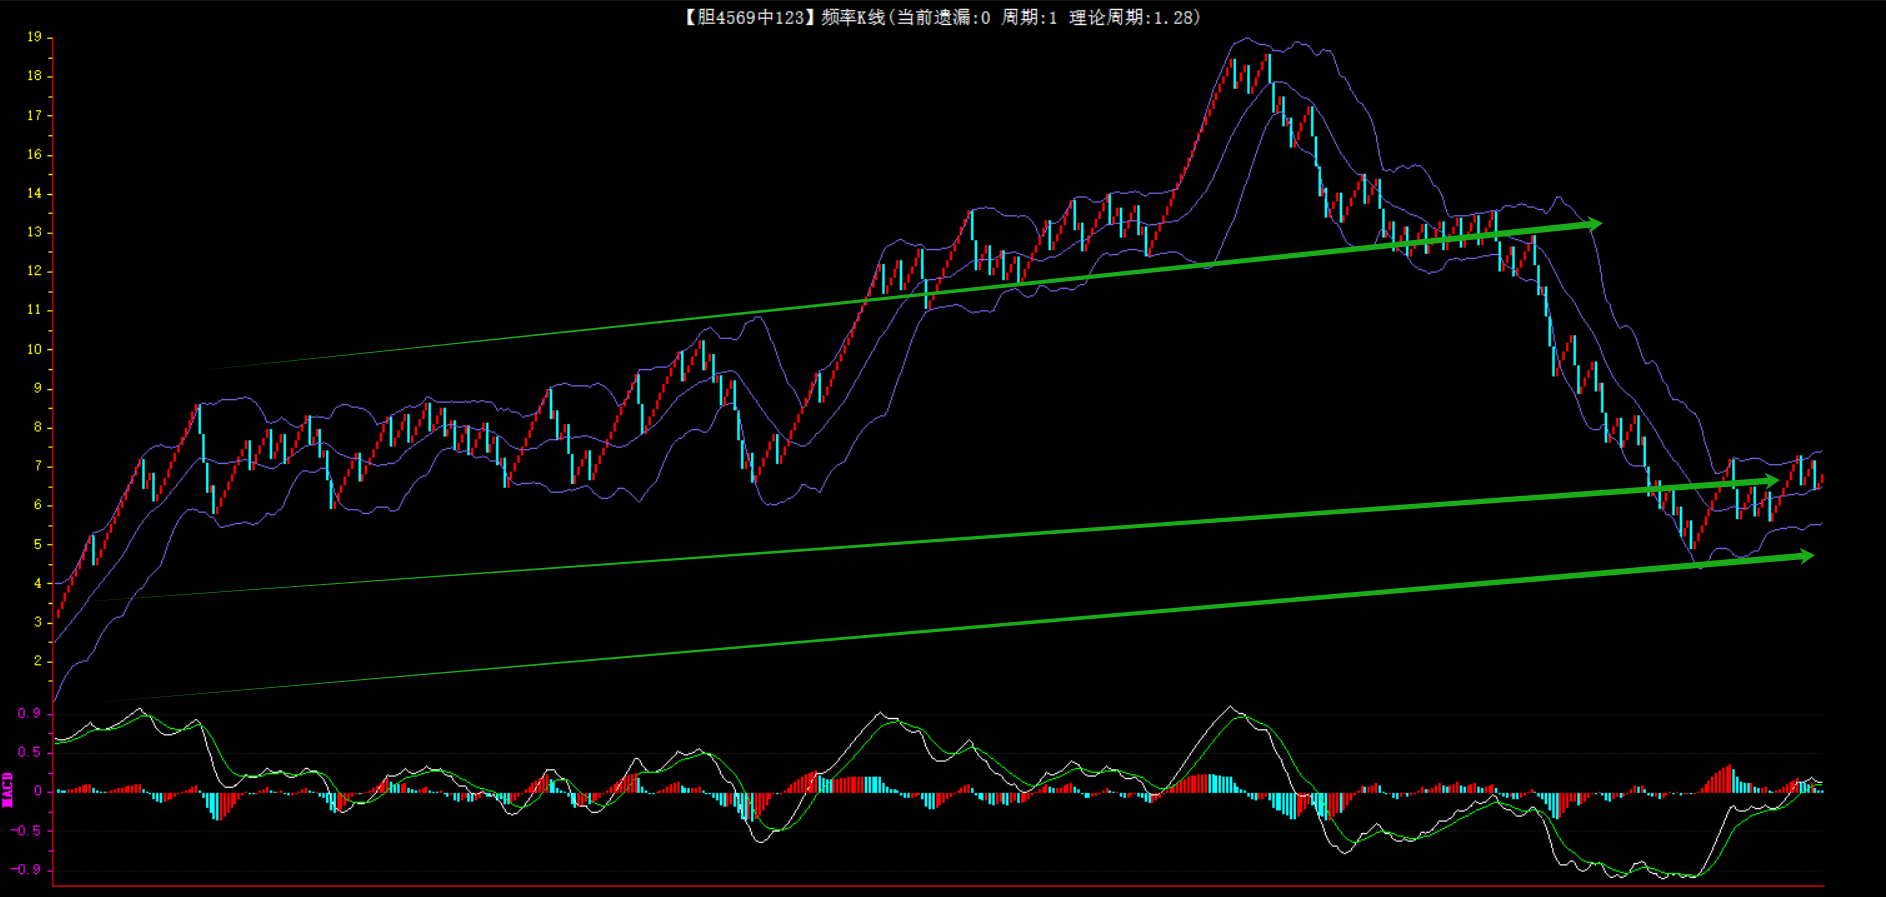Select the 19 label on price axis
Viewport: 1886px width, 897px height.
pyautogui.click(x=34, y=37)
